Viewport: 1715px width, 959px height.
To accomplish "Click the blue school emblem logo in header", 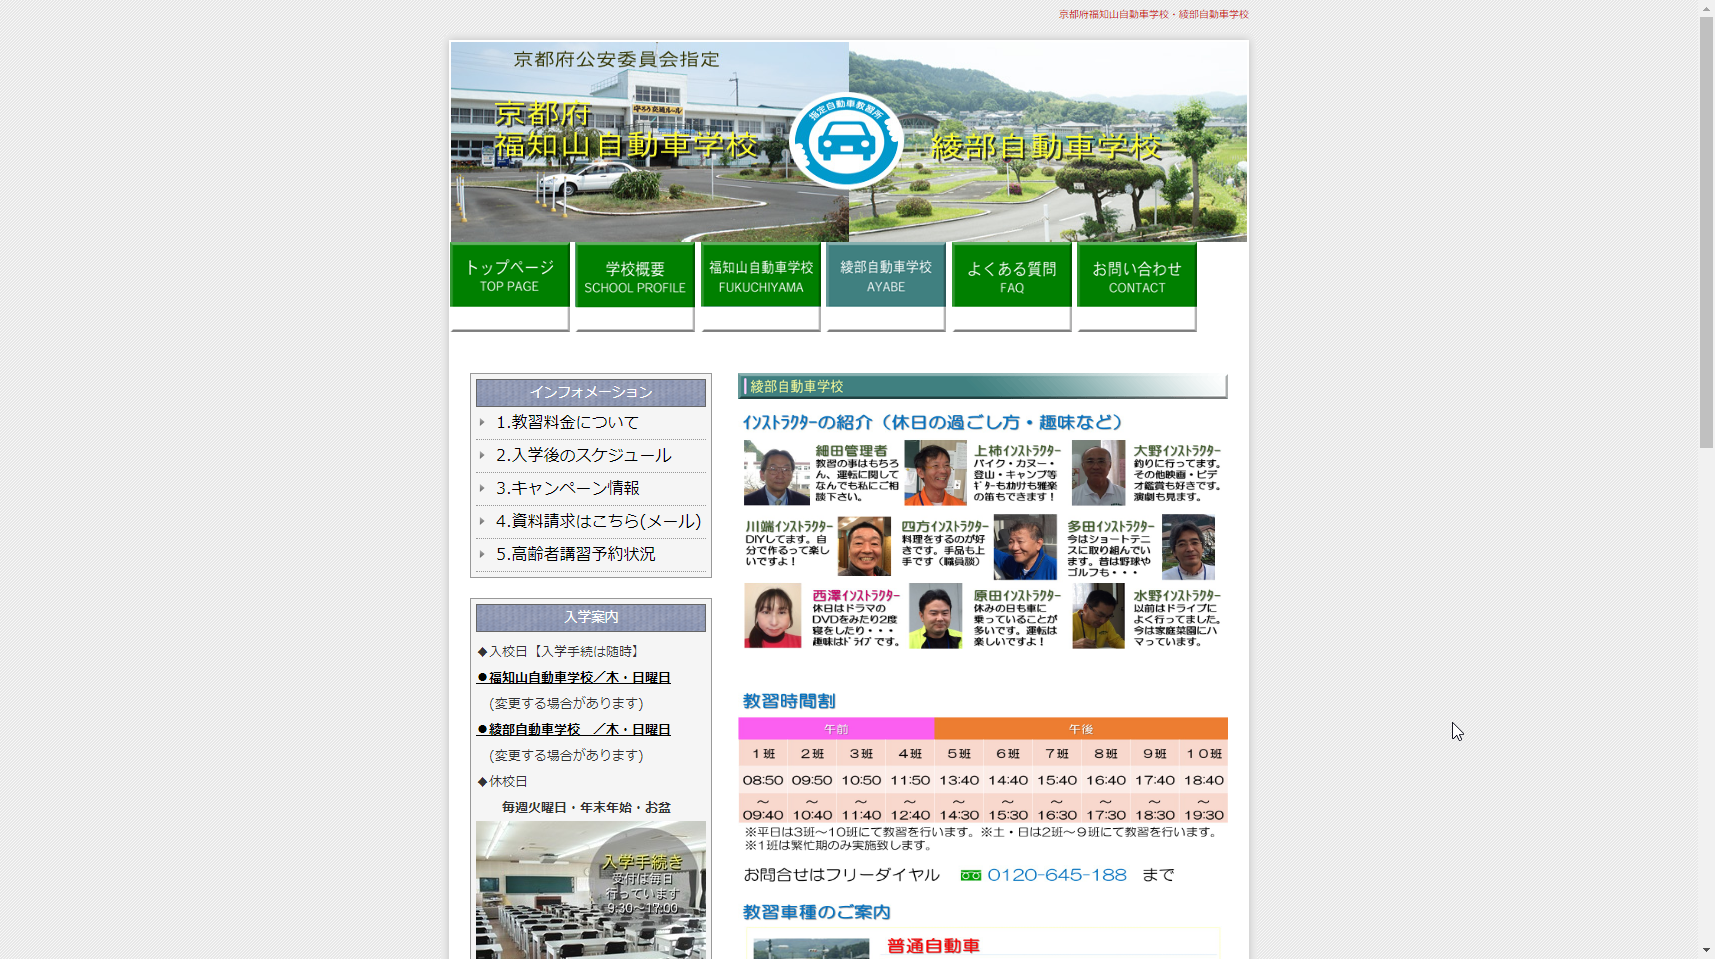I will click(x=847, y=140).
